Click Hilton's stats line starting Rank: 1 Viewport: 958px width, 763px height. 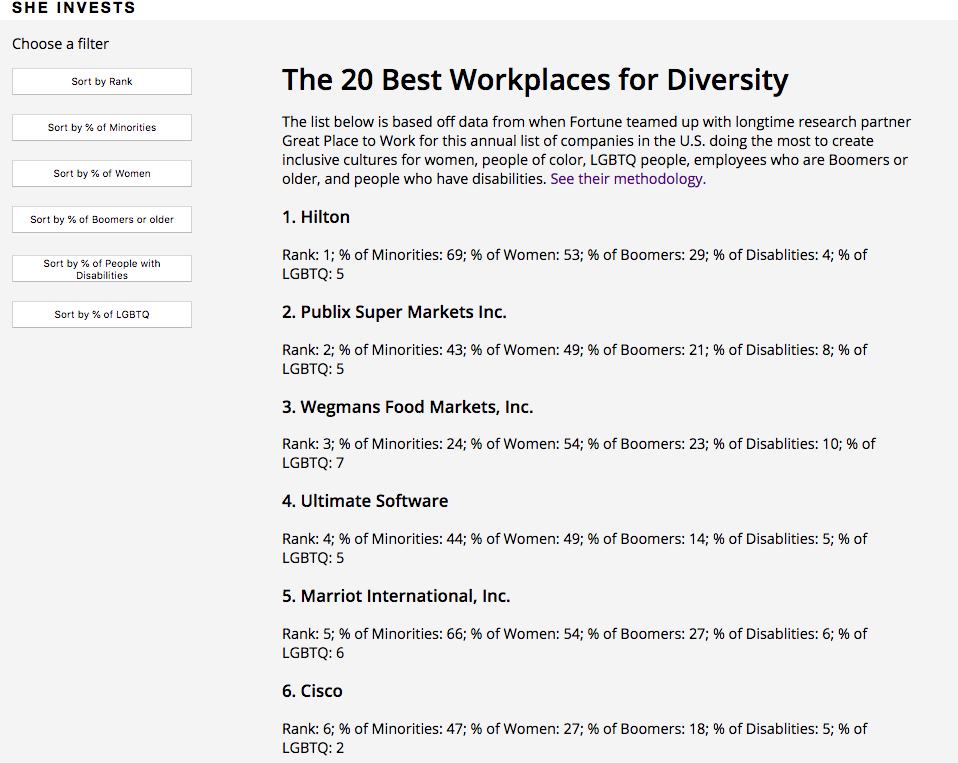point(574,265)
